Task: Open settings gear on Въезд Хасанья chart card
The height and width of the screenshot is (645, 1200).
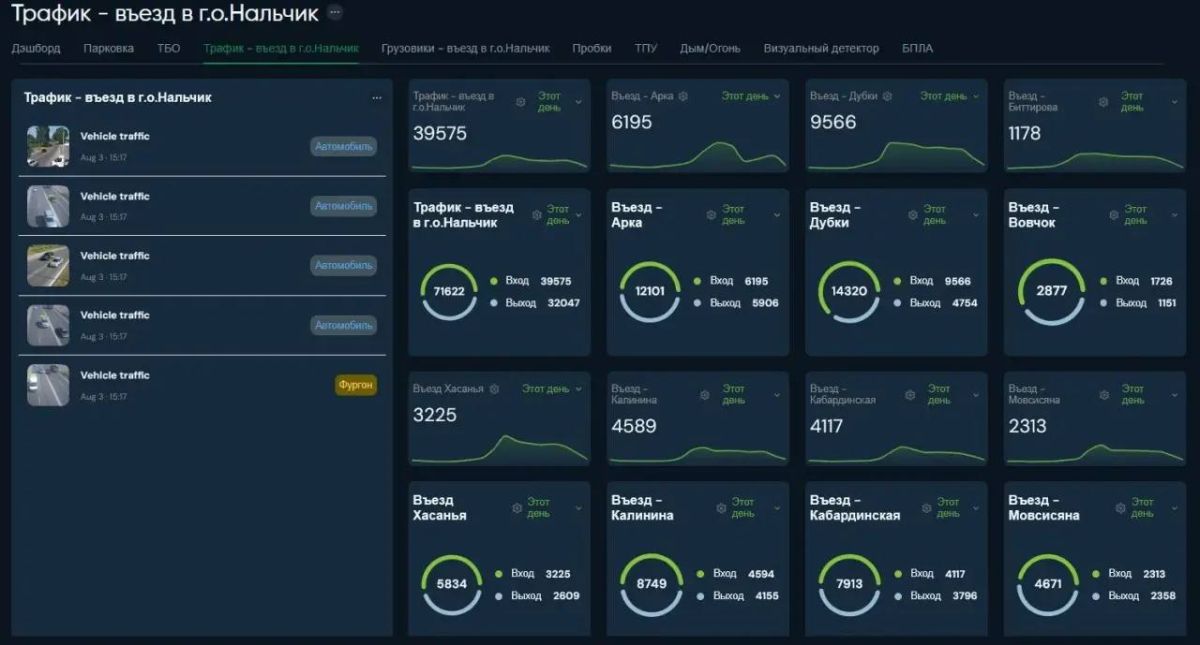Action: click(494, 389)
